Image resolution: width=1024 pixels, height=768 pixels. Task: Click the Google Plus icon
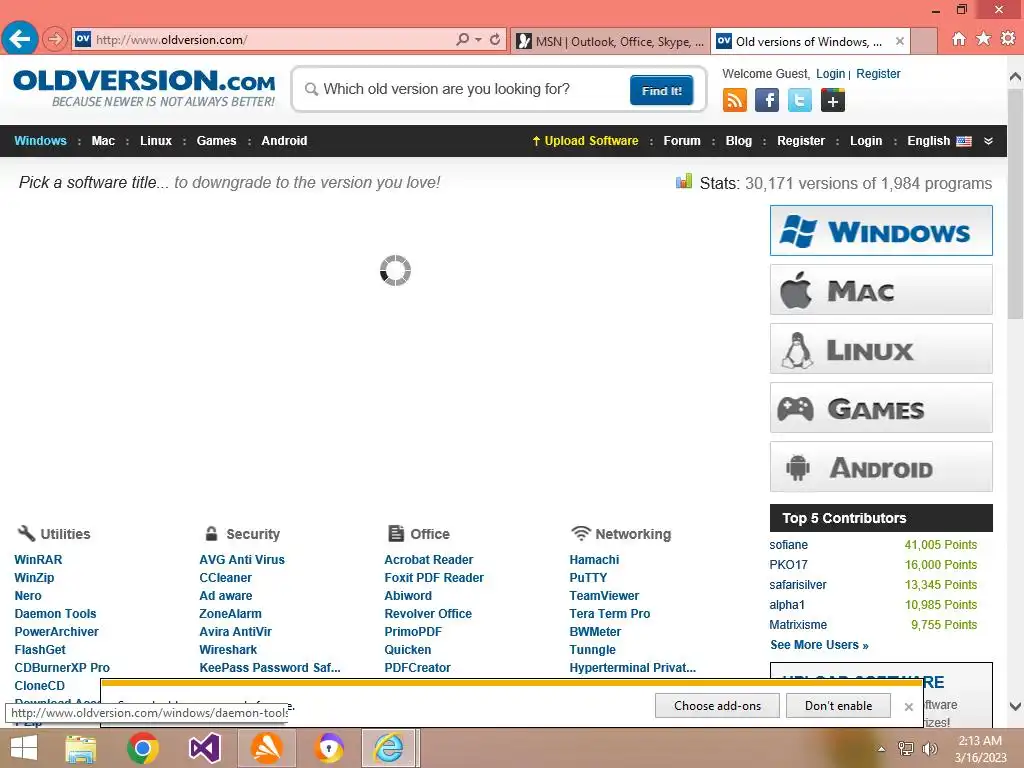[x=833, y=101]
